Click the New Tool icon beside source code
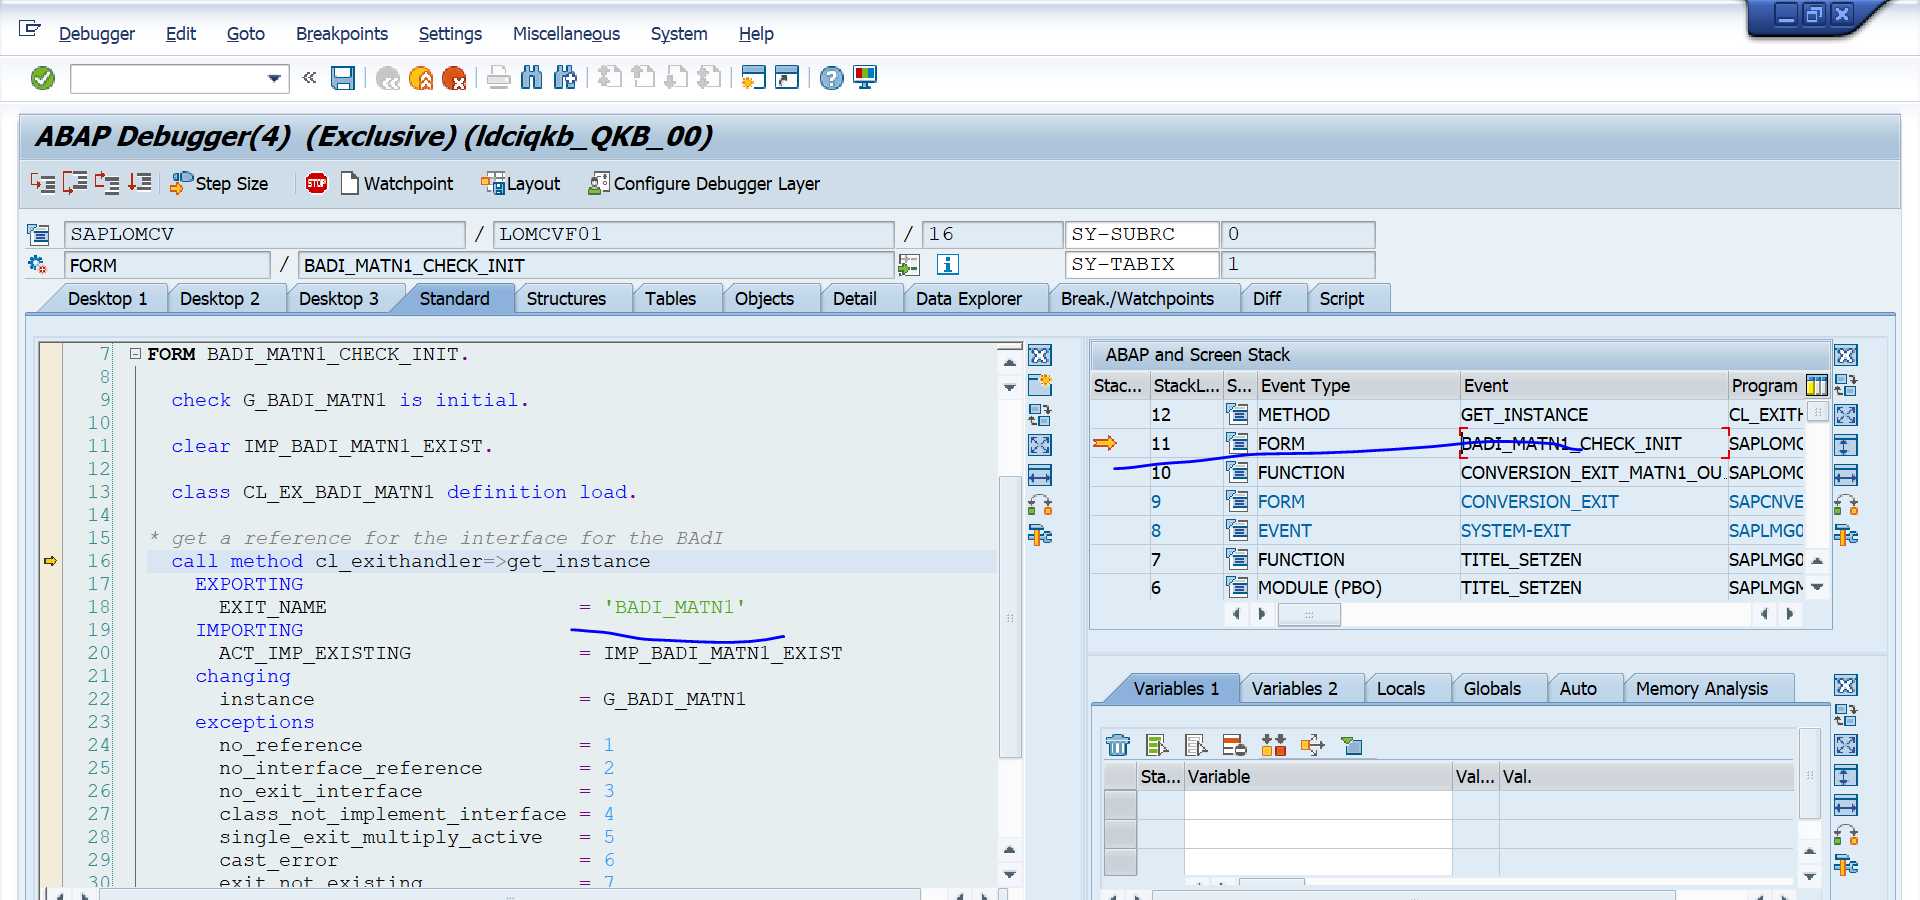This screenshot has height=900, width=1920. 1040,385
